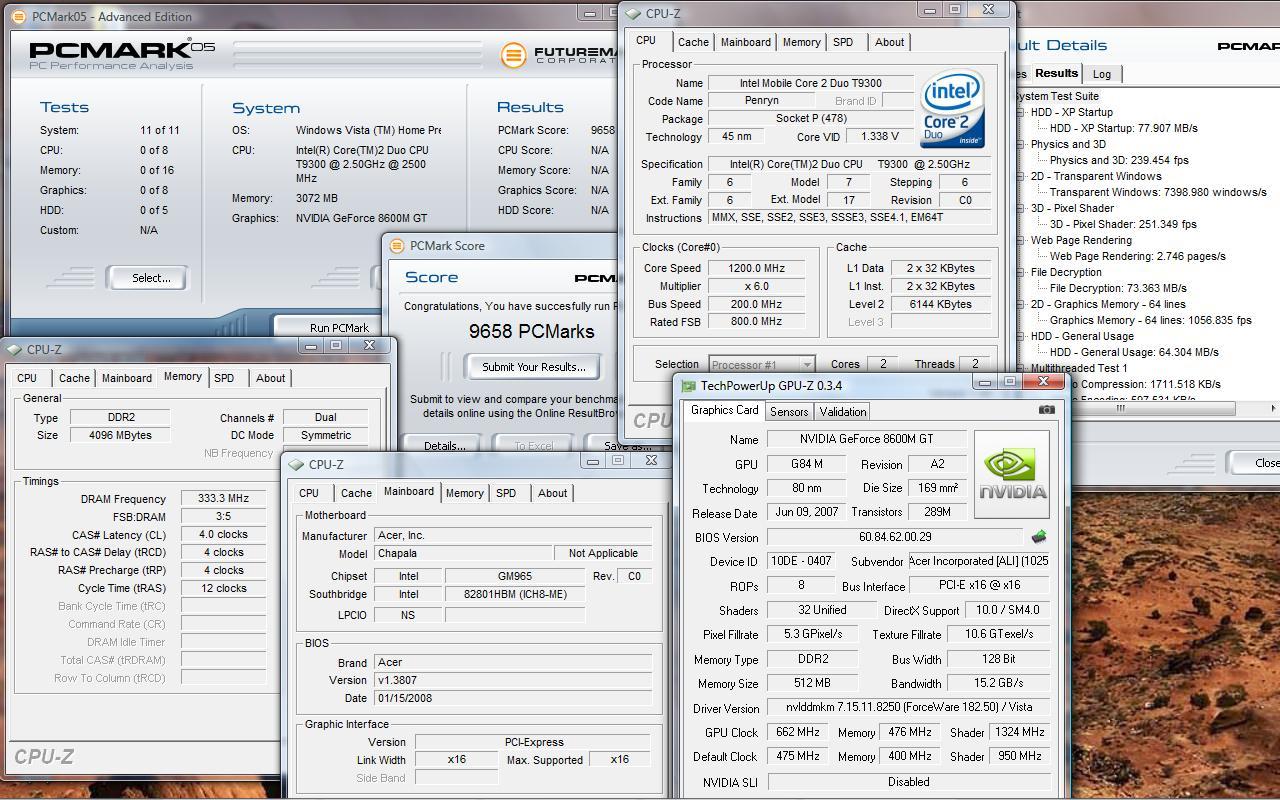
Task: Click title icon of CPU-Z CPU window
Action: (x=634, y=14)
